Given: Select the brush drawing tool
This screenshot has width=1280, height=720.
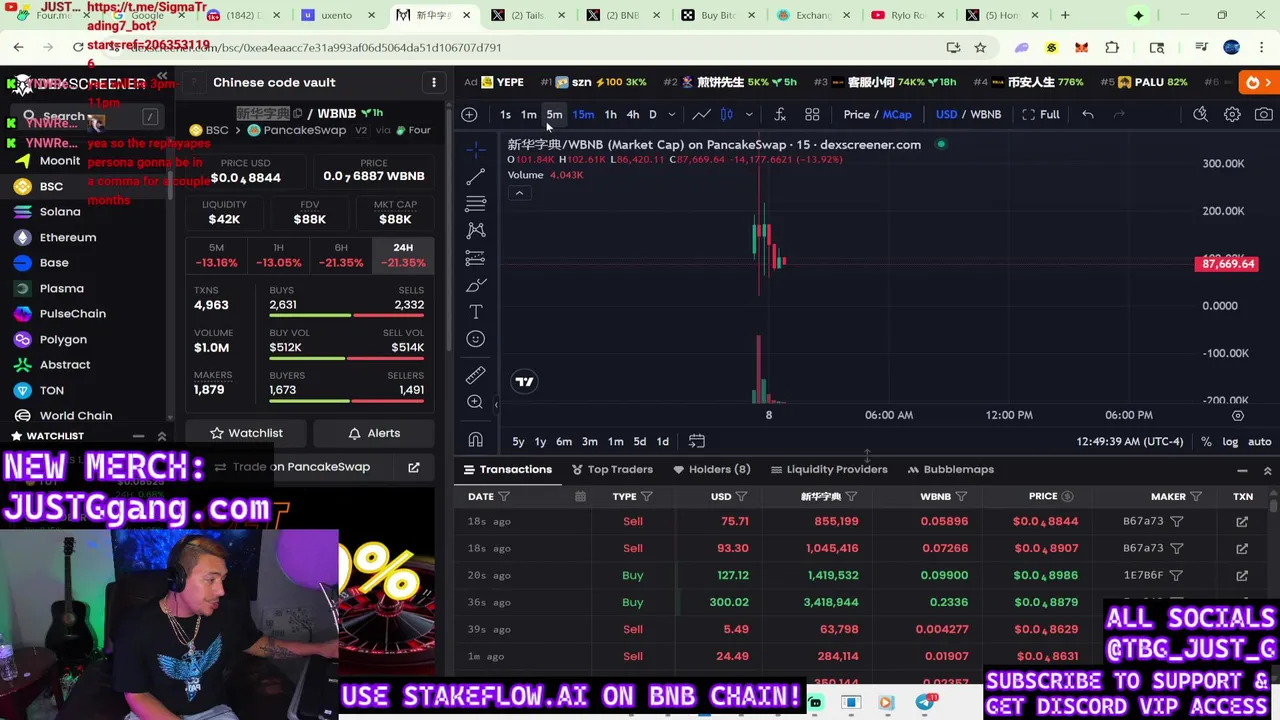Looking at the screenshot, I should click(476, 286).
